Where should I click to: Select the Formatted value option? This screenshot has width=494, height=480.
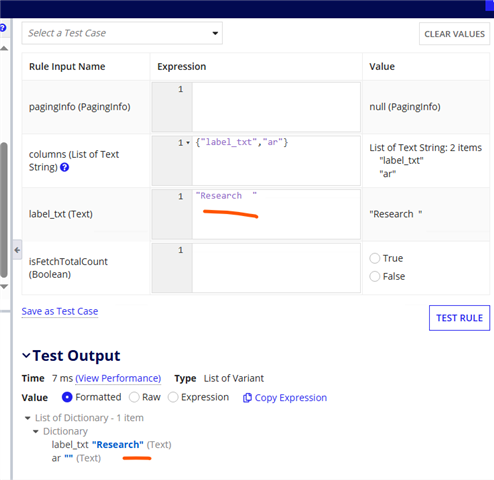[x=67, y=397]
